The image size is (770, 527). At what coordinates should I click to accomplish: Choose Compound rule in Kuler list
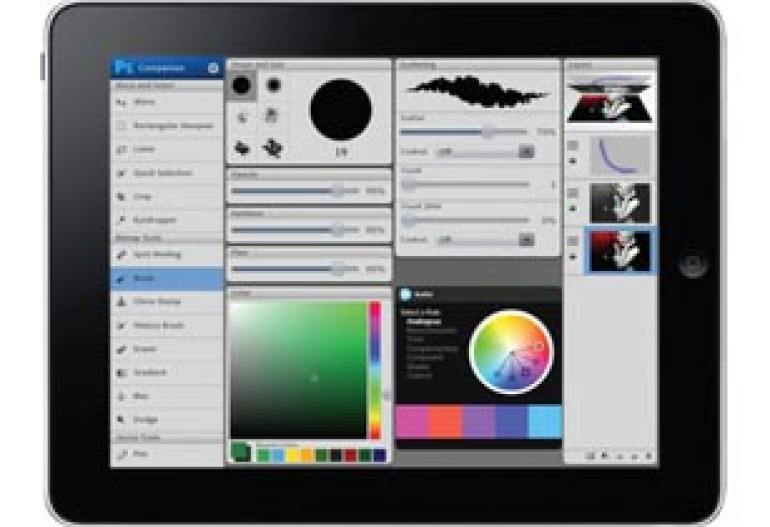click(425, 358)
